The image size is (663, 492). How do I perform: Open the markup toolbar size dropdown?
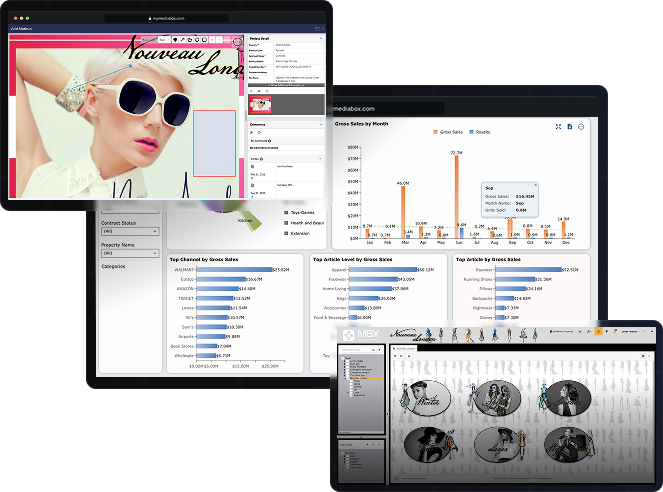click(164, 40)
